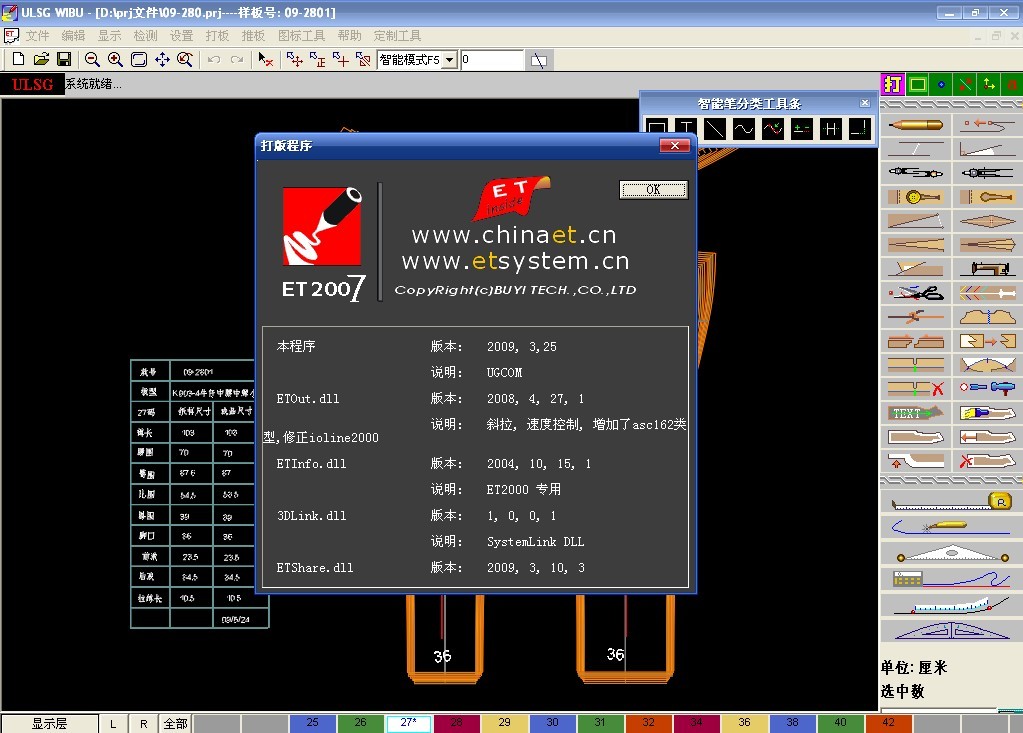Image resolution: width=1023 pixels, height=733 pixels.
Task: Select the straight line smart-pen tool
Action: 714,128
